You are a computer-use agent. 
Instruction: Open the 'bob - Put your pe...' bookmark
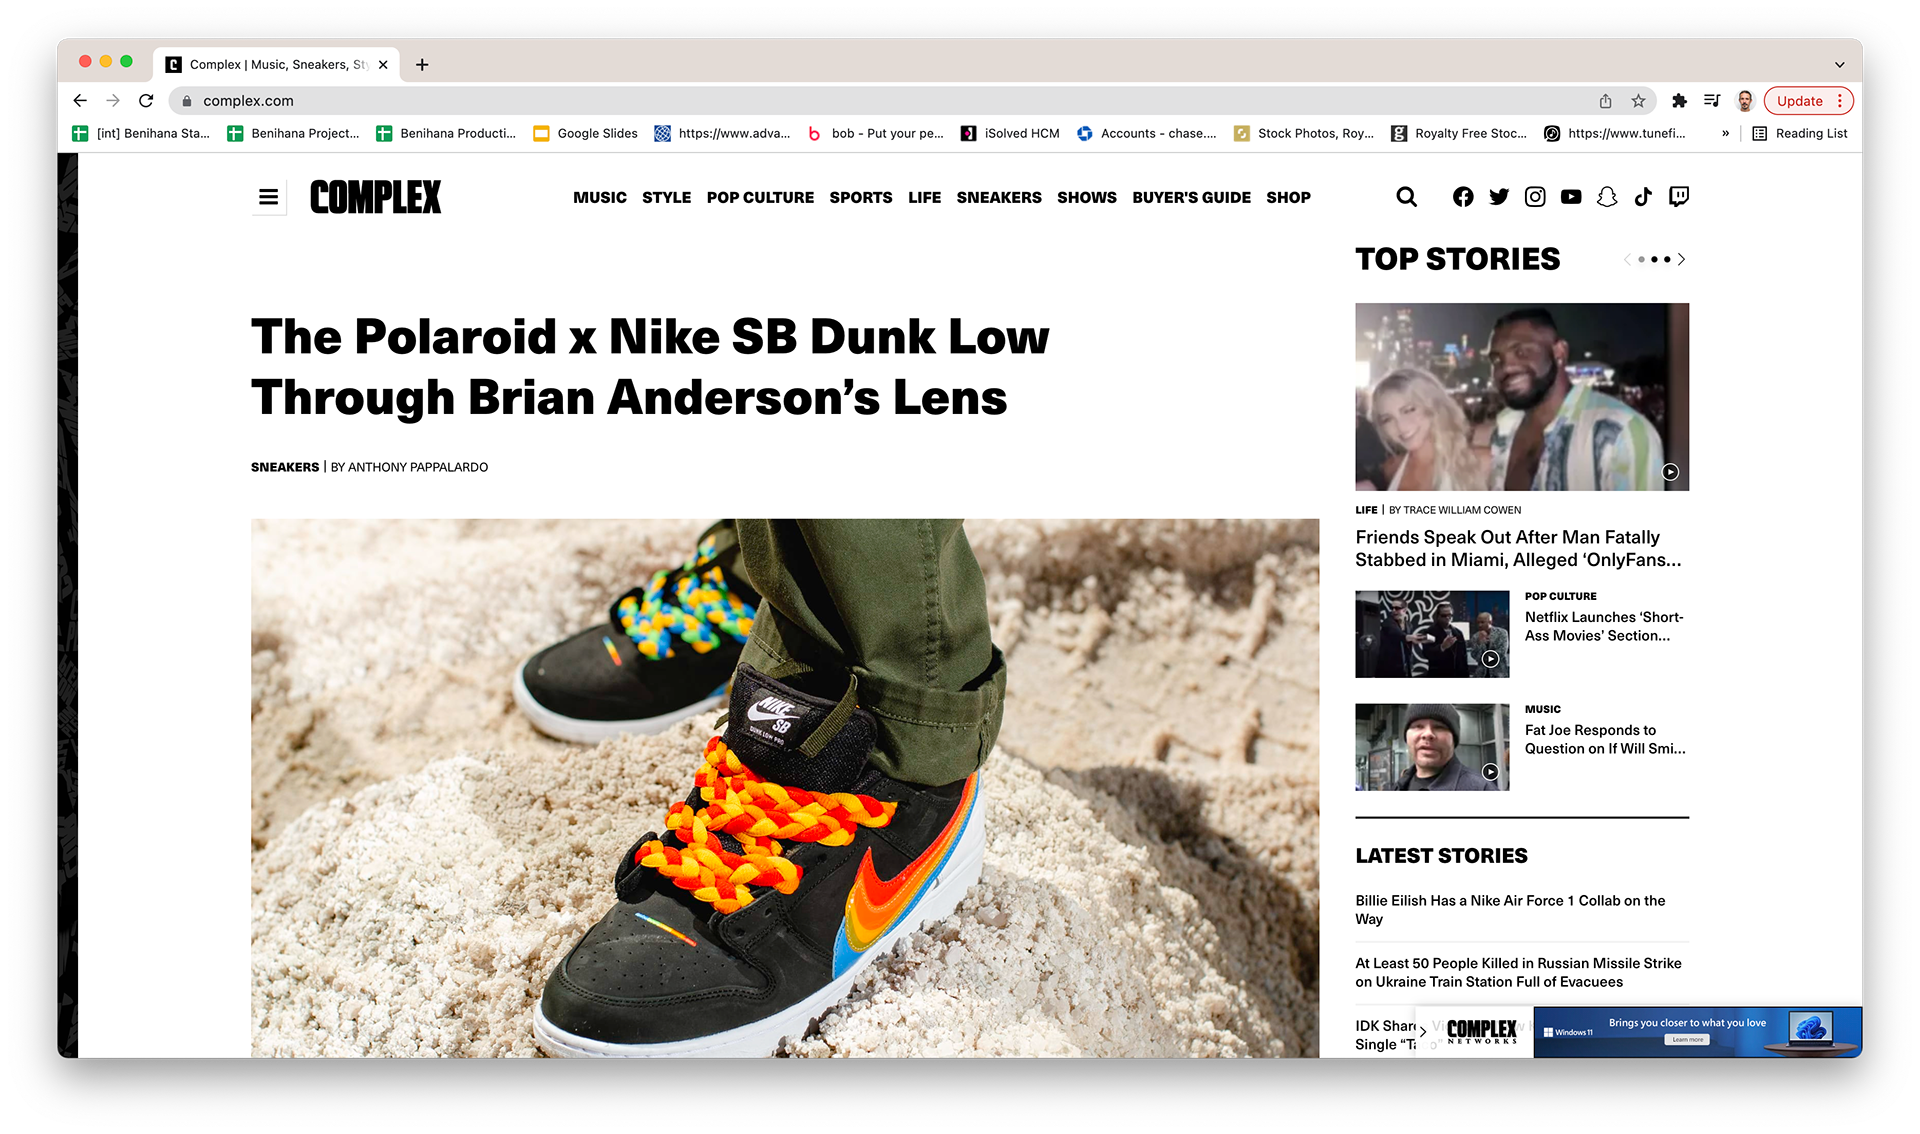click(x=875, y=133)
